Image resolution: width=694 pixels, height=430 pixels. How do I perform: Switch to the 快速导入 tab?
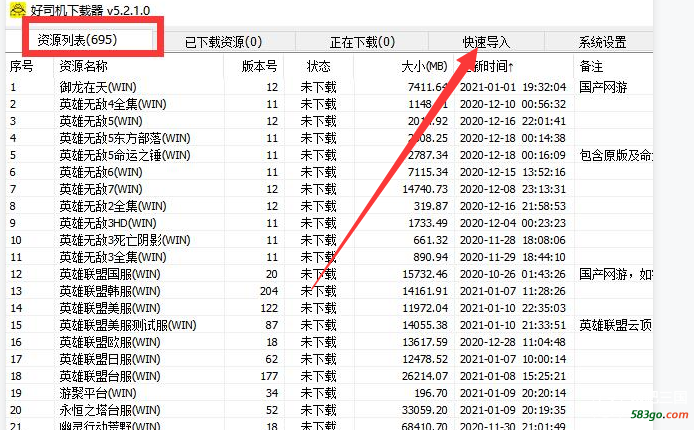(x=486, y=42)
